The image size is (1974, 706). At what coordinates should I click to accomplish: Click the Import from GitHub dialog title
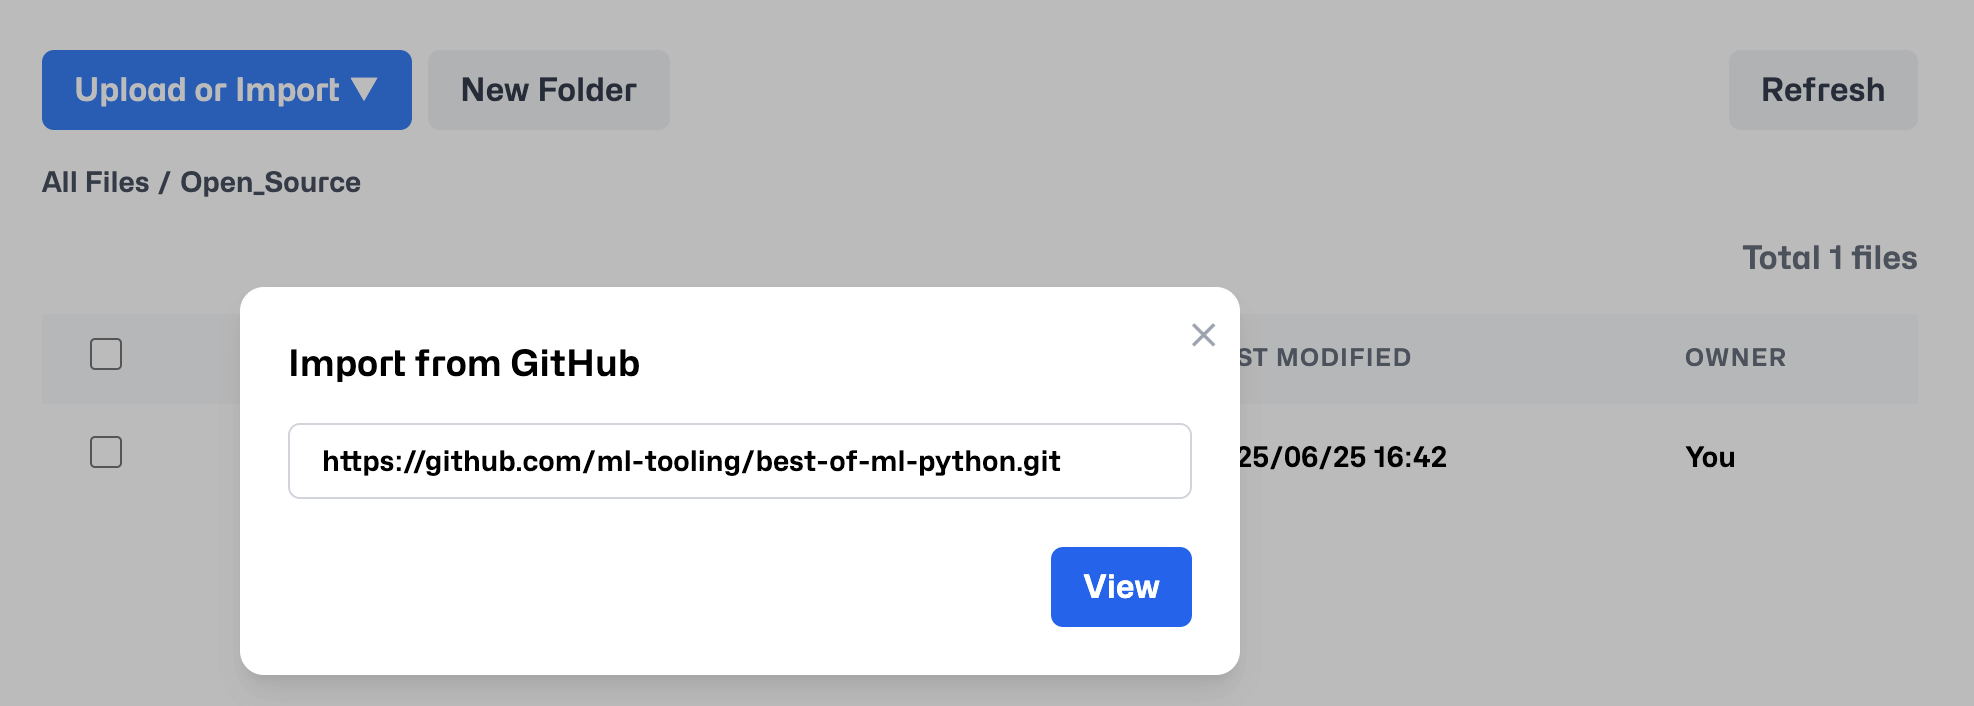464,363
